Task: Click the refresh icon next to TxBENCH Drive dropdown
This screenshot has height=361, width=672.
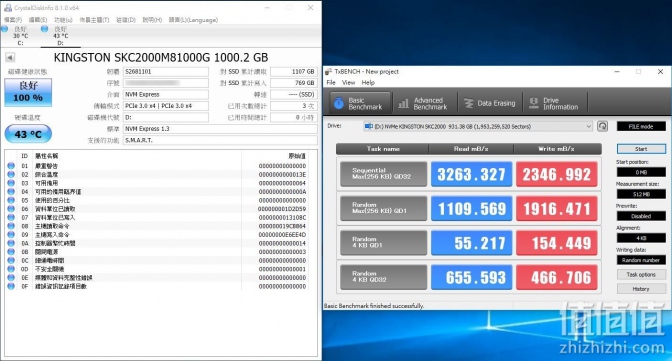Action: coord(602,126)
